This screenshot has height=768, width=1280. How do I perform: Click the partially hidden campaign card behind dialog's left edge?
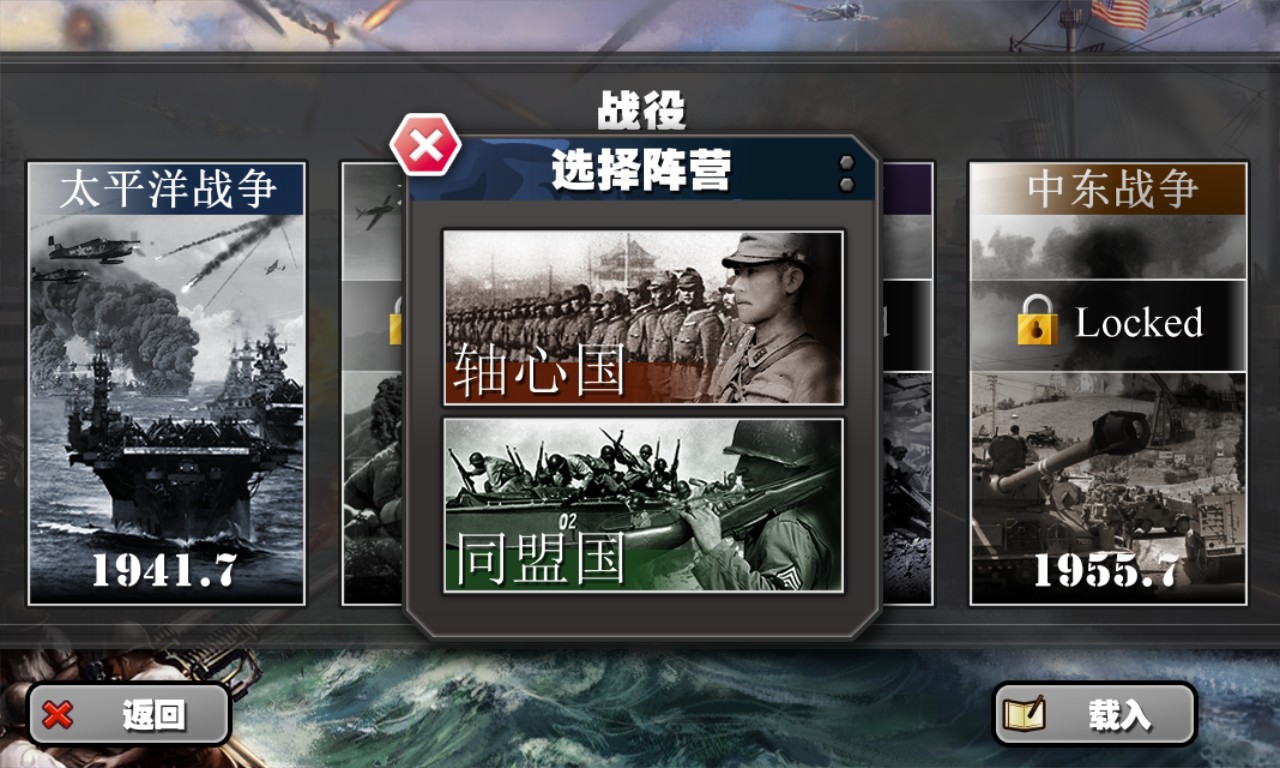point(373,384)
